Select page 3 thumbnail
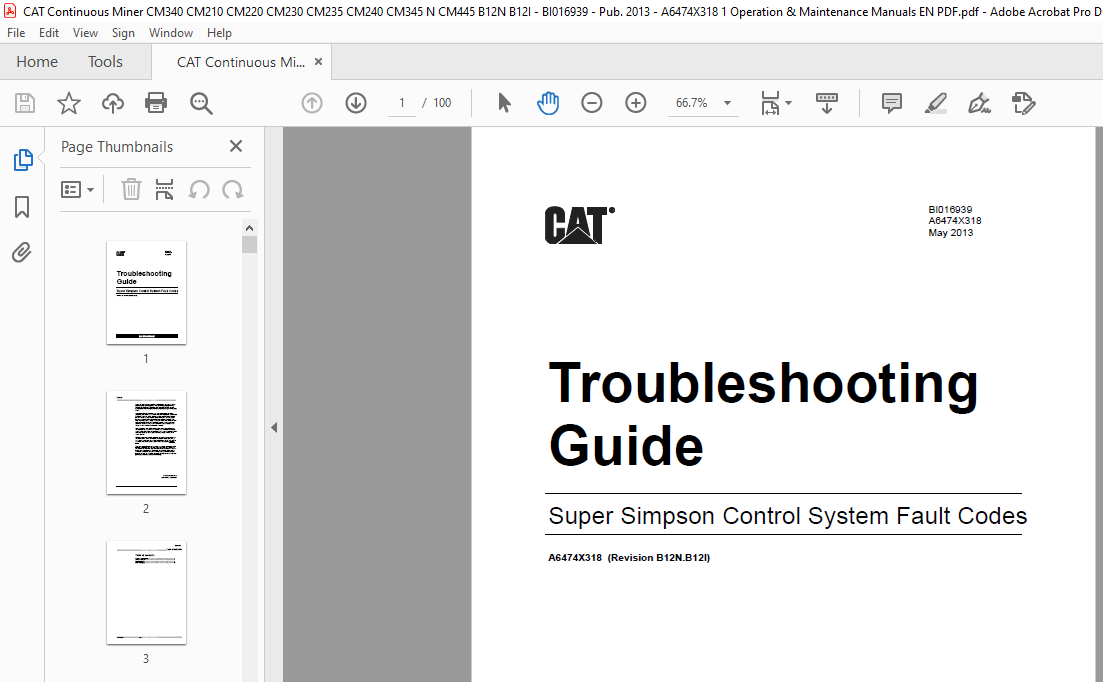This screenshot has height=682, width=1103. coord(146,593)
